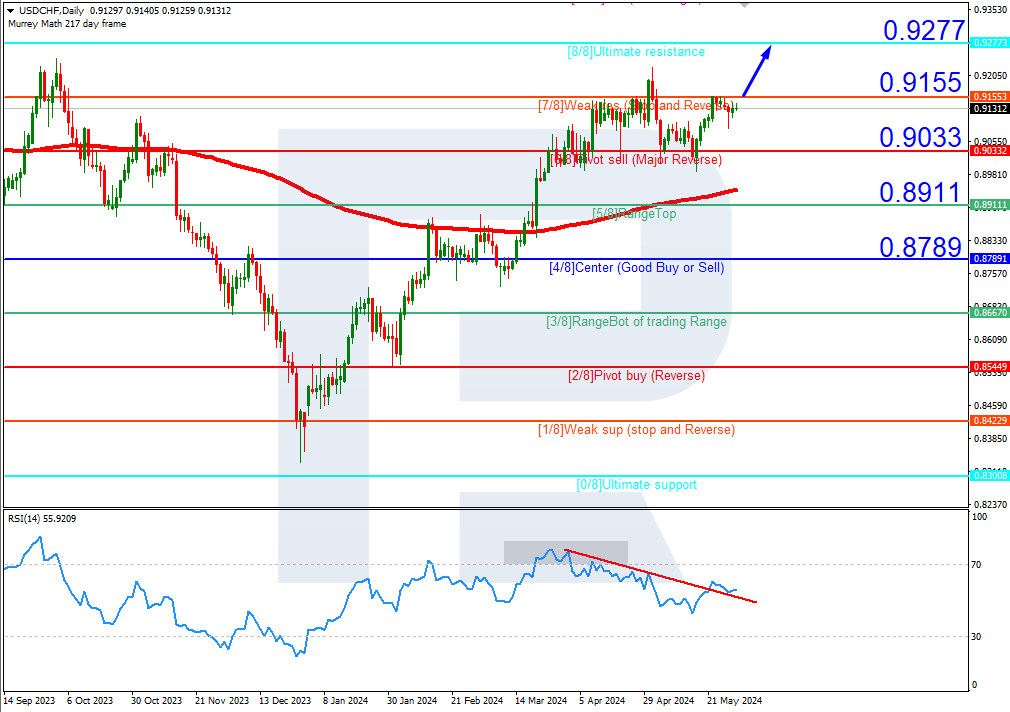Click the 0.86670 green price tag
The height and width of the screenshot is (712, 1010).
[x=989, y=313]
